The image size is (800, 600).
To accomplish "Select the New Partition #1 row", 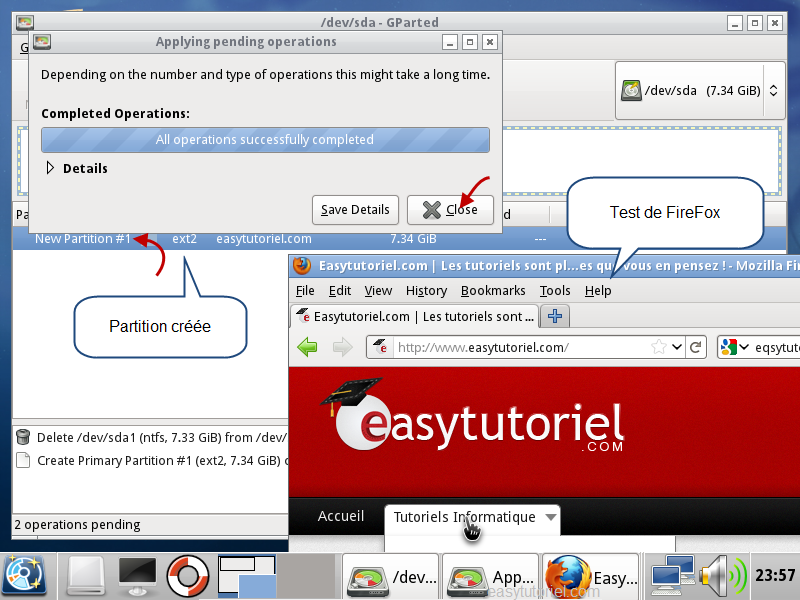I will 399,239.
